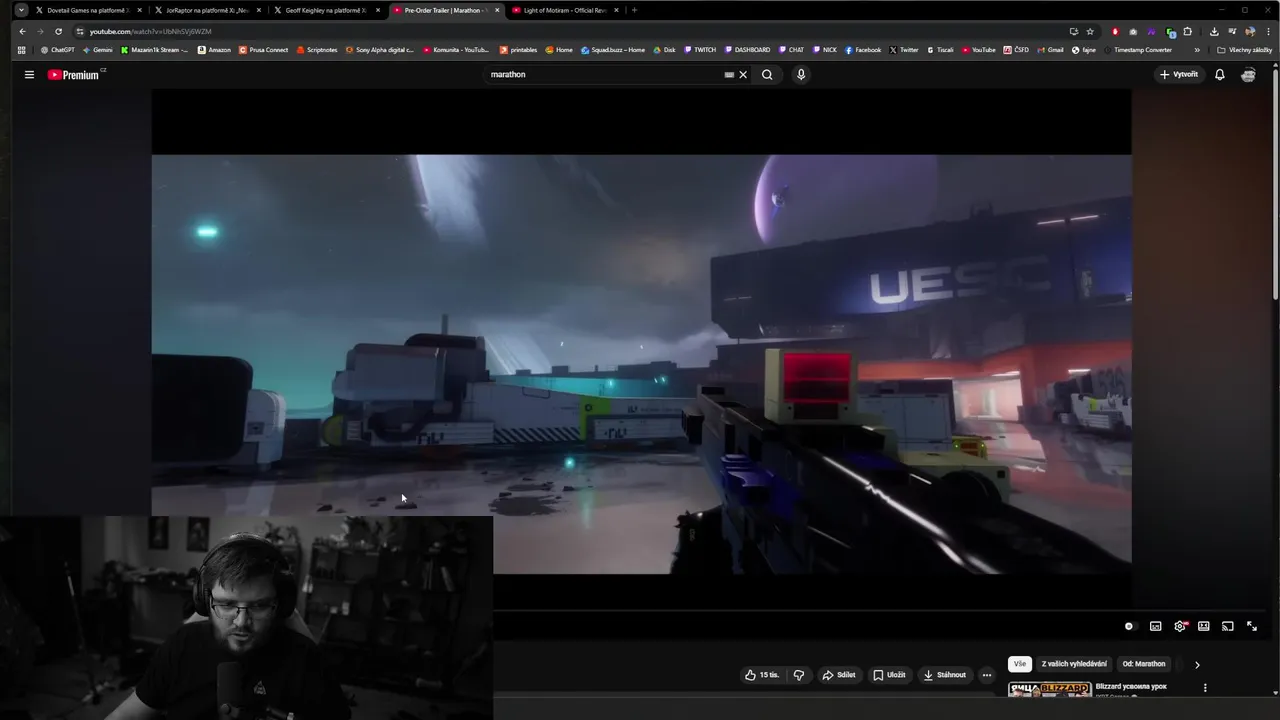
Task: Bookmark this page with star icon
Action: 1090,31
